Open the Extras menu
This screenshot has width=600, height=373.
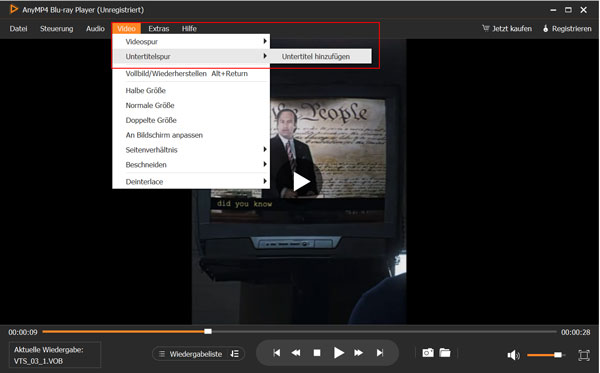click(x=159, y=29)
